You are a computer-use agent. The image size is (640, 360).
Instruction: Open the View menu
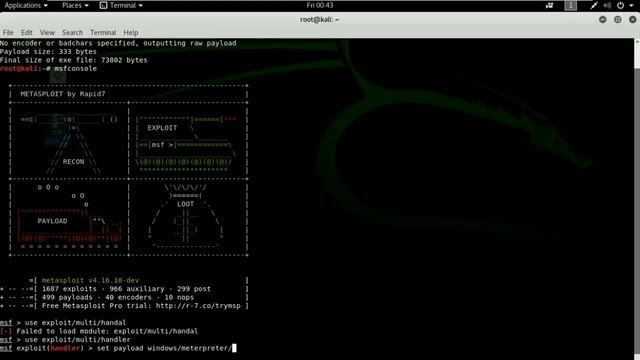point(47,32)
